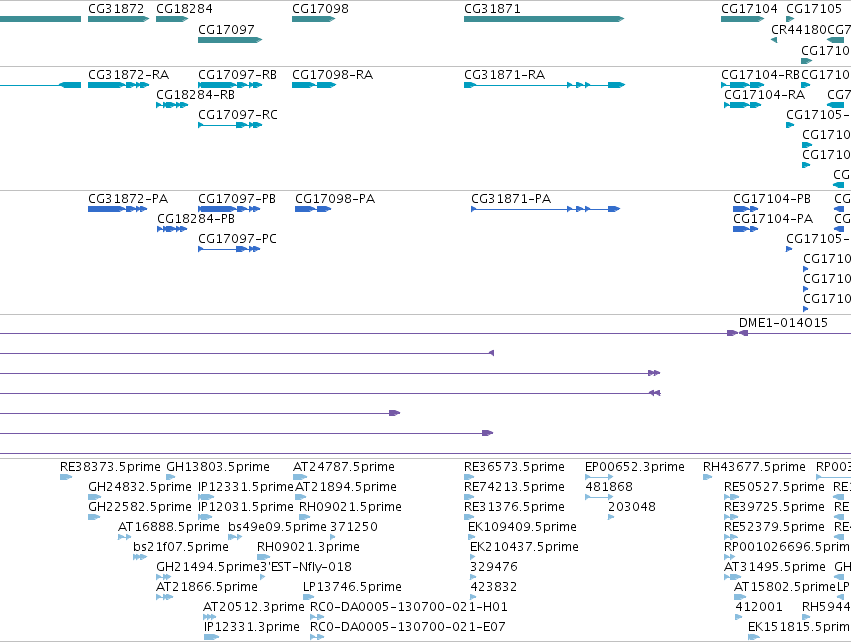Select transcript CG17097-RB
This screenshot has width=851, height=642.
point(230,85)
